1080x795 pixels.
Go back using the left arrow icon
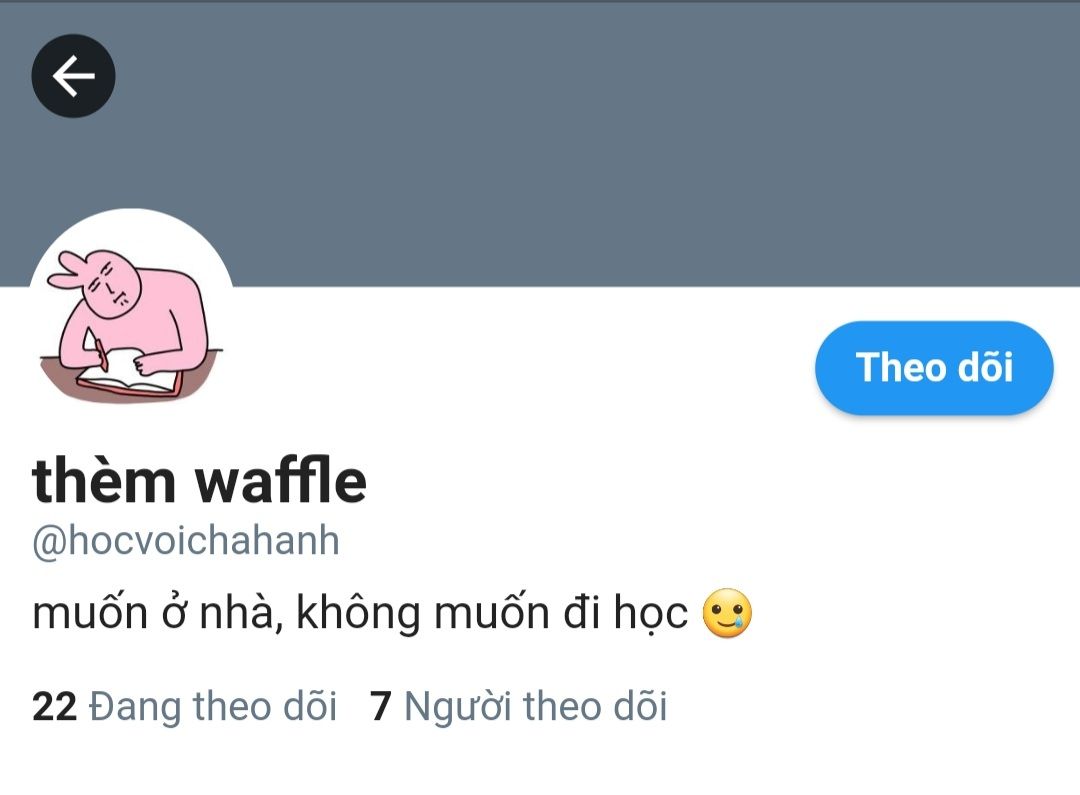pos(73,76)
